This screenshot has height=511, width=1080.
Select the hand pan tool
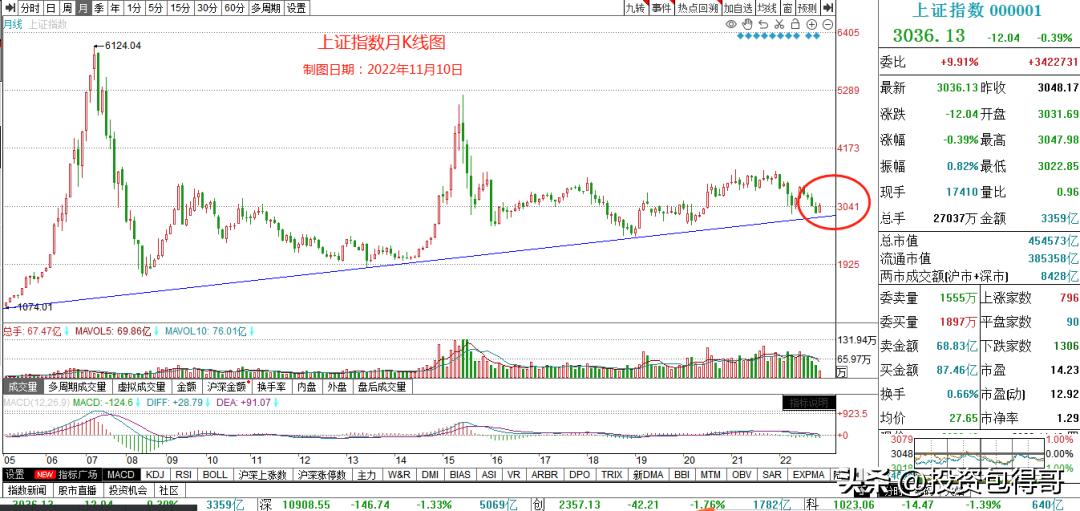click(x=746, y=23)
